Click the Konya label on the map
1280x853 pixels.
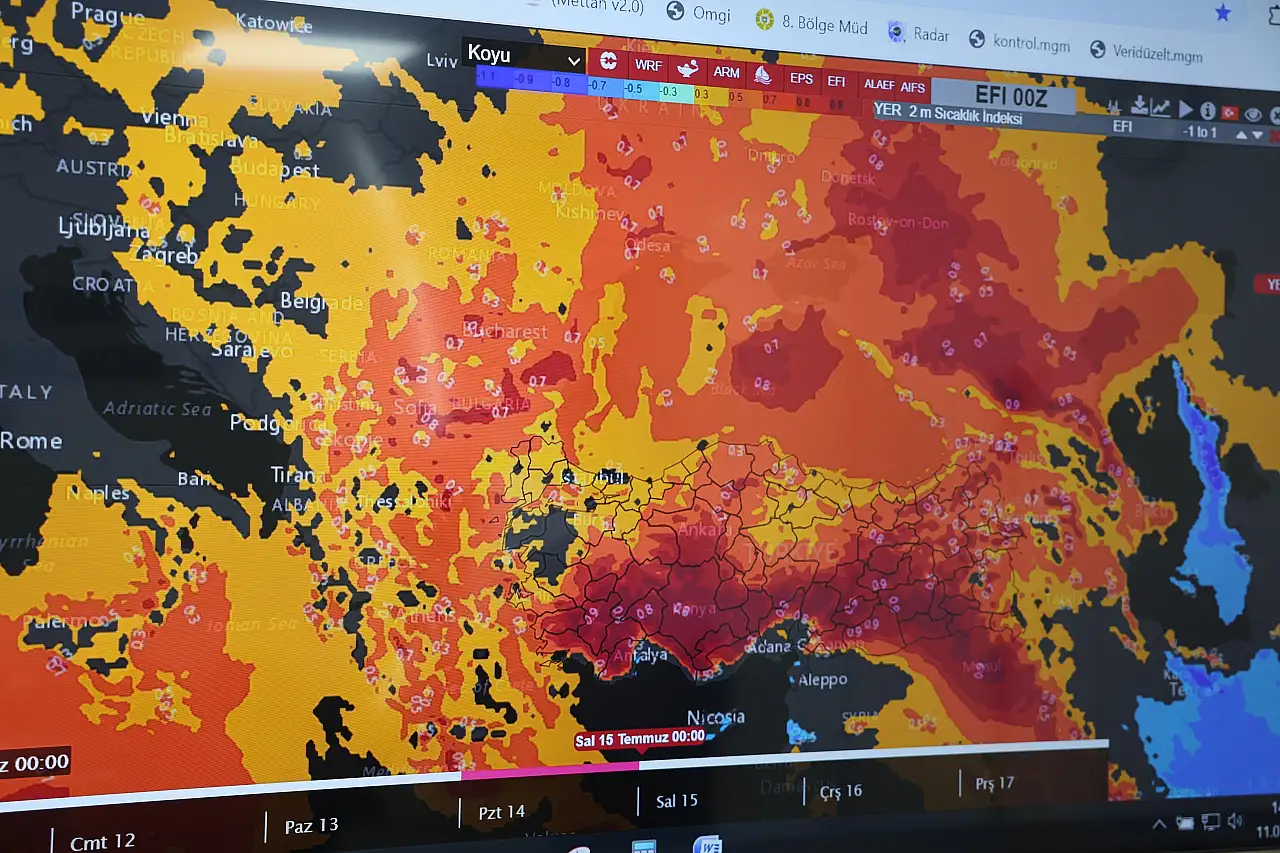point(696,608)
